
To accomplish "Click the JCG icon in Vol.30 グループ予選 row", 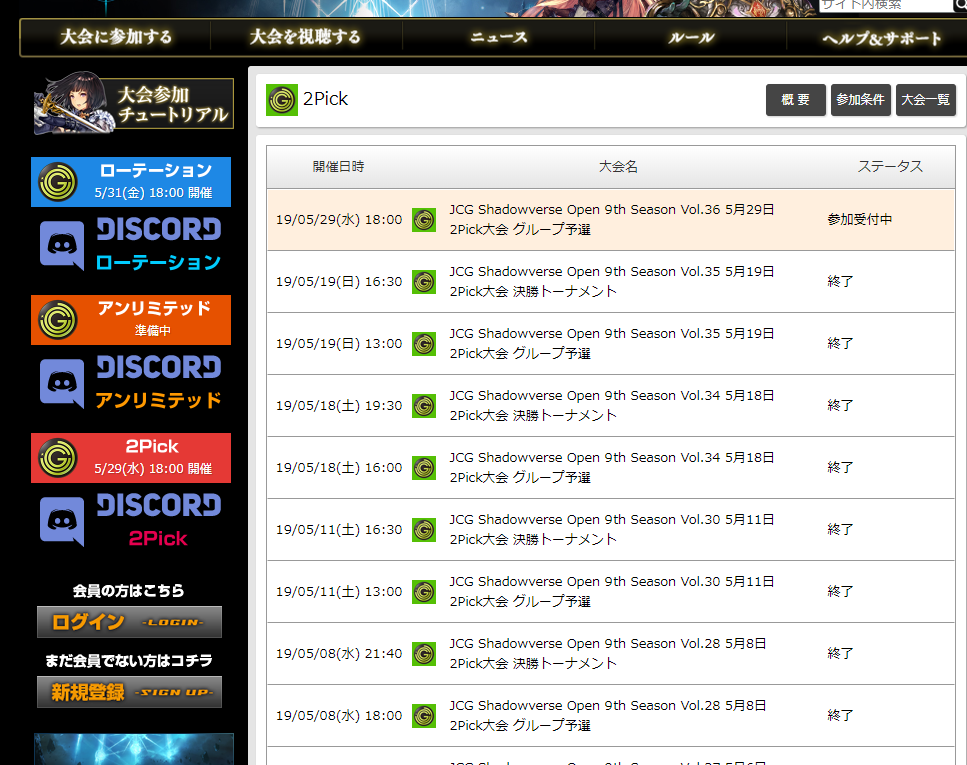I will (x=424, y=592).
